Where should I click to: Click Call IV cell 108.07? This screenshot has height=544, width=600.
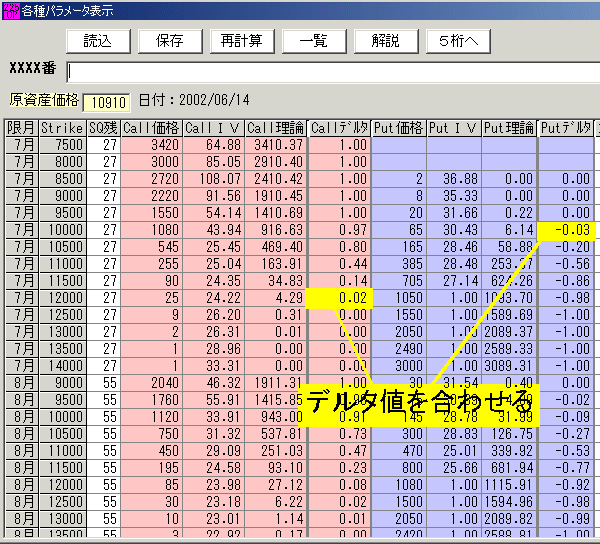pos(214,179)
